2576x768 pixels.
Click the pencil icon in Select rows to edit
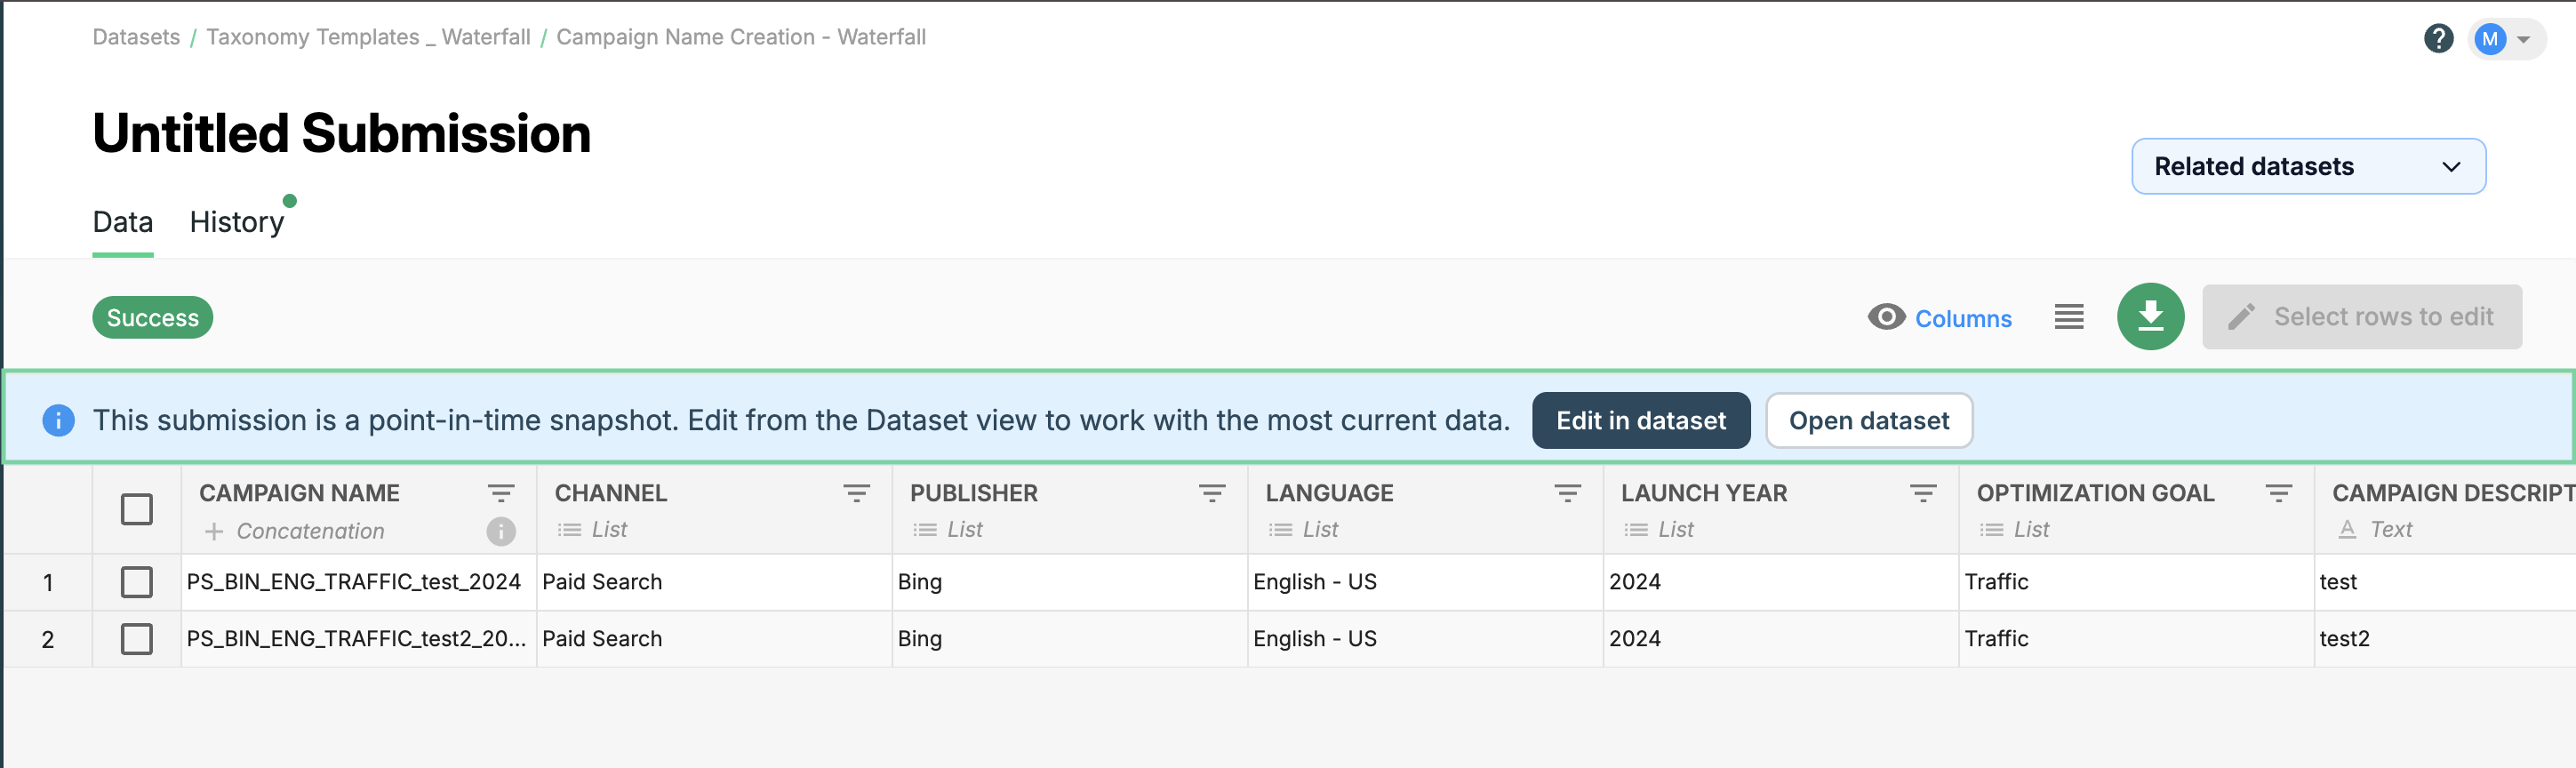click(2241, 317)
